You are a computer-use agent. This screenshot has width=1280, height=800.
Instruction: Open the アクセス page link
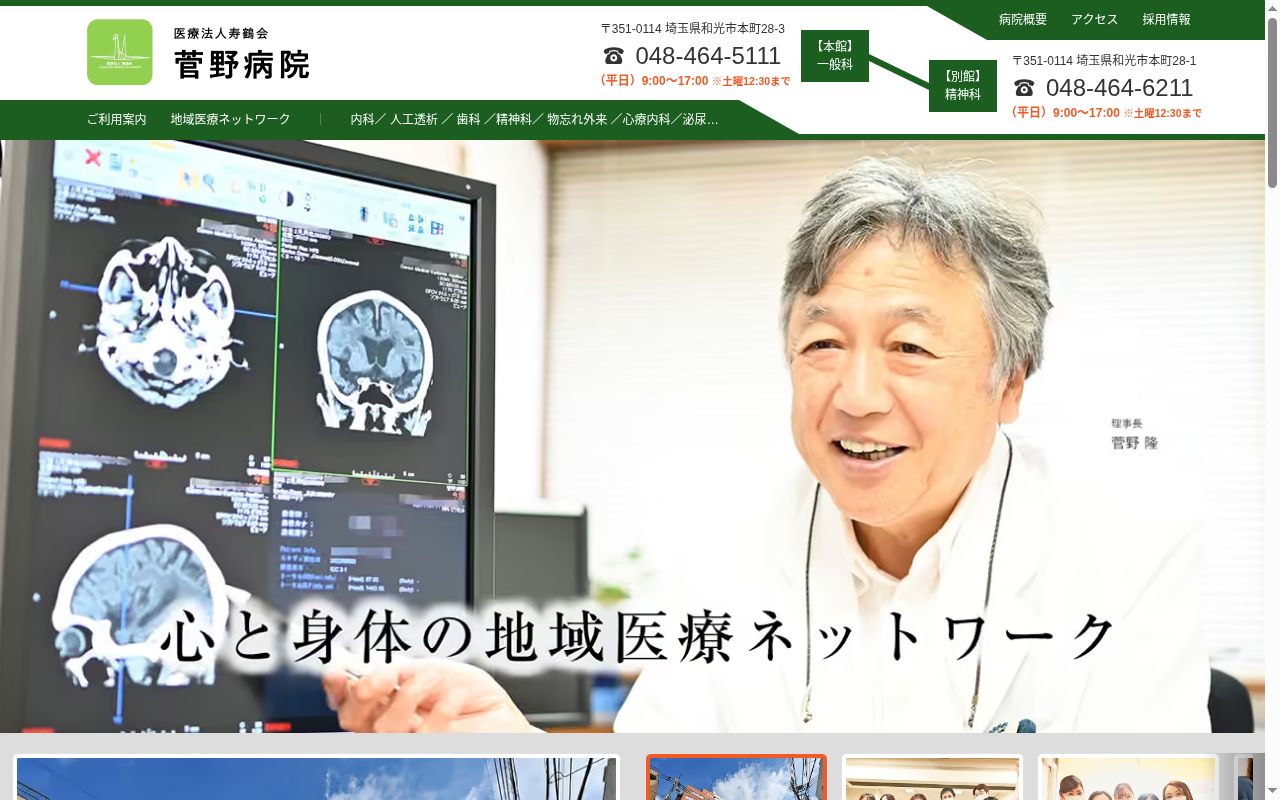1095,20
